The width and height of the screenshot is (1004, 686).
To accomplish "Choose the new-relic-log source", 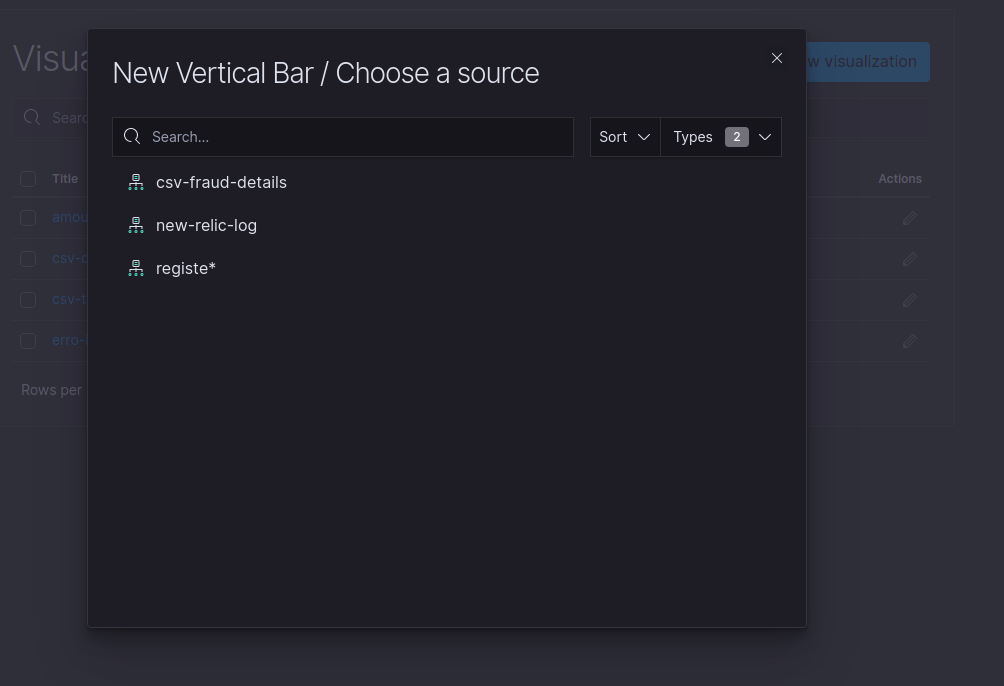I will (x=206, y=225).
